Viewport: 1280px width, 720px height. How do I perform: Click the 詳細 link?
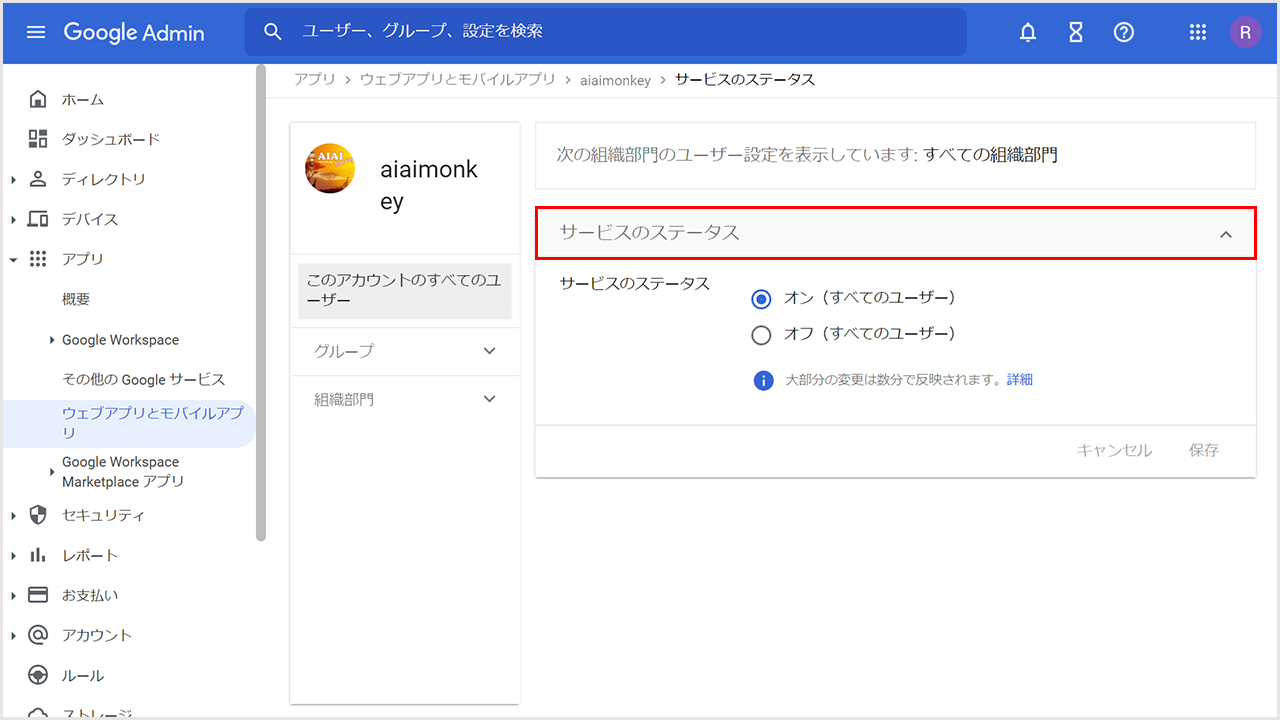[x=1020, y=380]
